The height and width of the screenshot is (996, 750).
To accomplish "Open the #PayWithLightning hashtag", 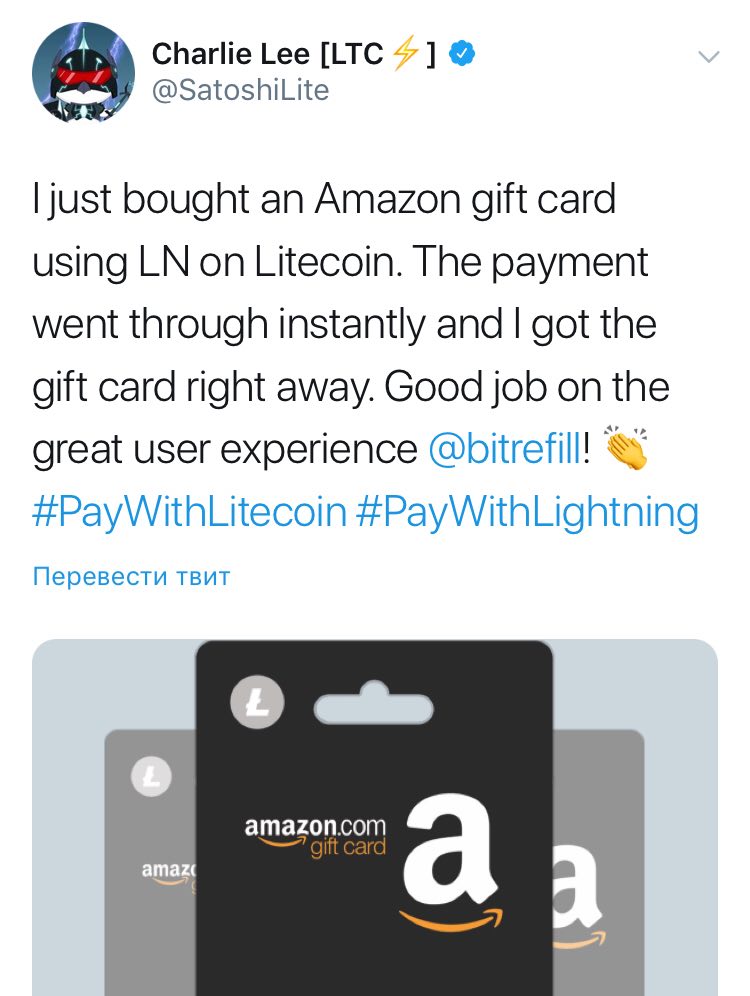I will [x=527, y=512].
